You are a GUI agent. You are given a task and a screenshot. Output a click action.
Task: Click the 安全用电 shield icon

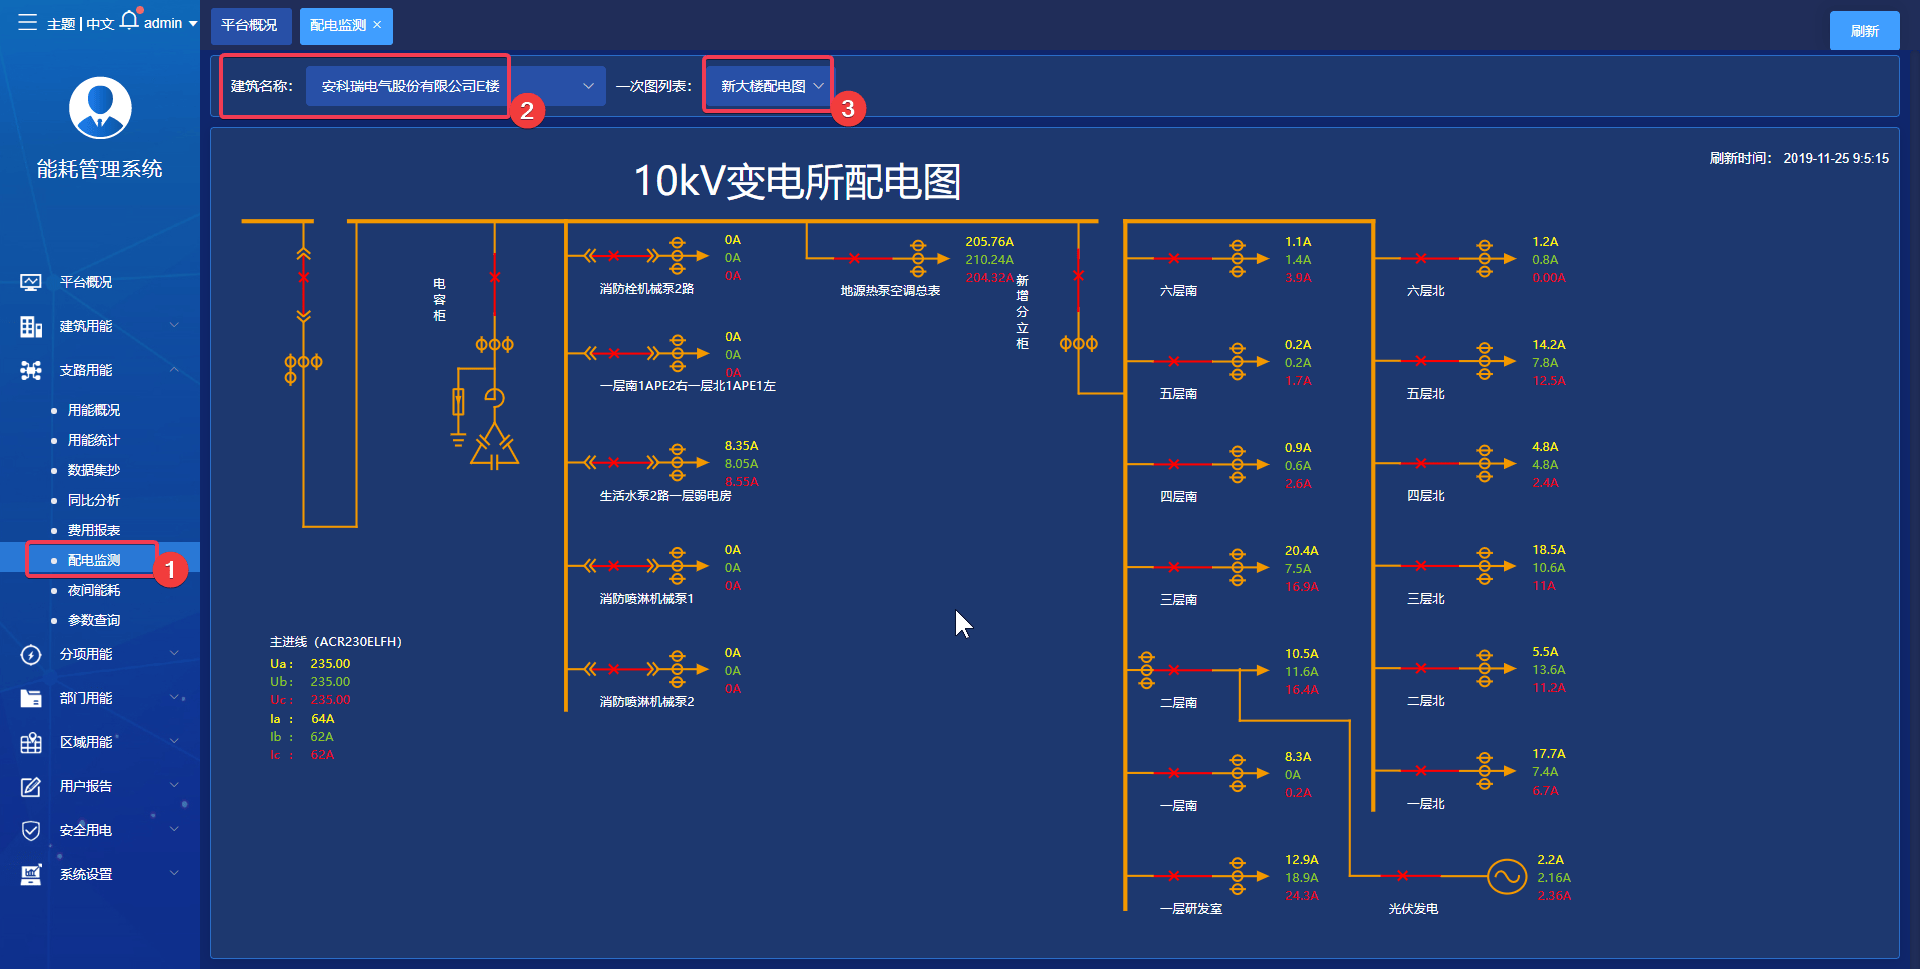click(31, 830)
